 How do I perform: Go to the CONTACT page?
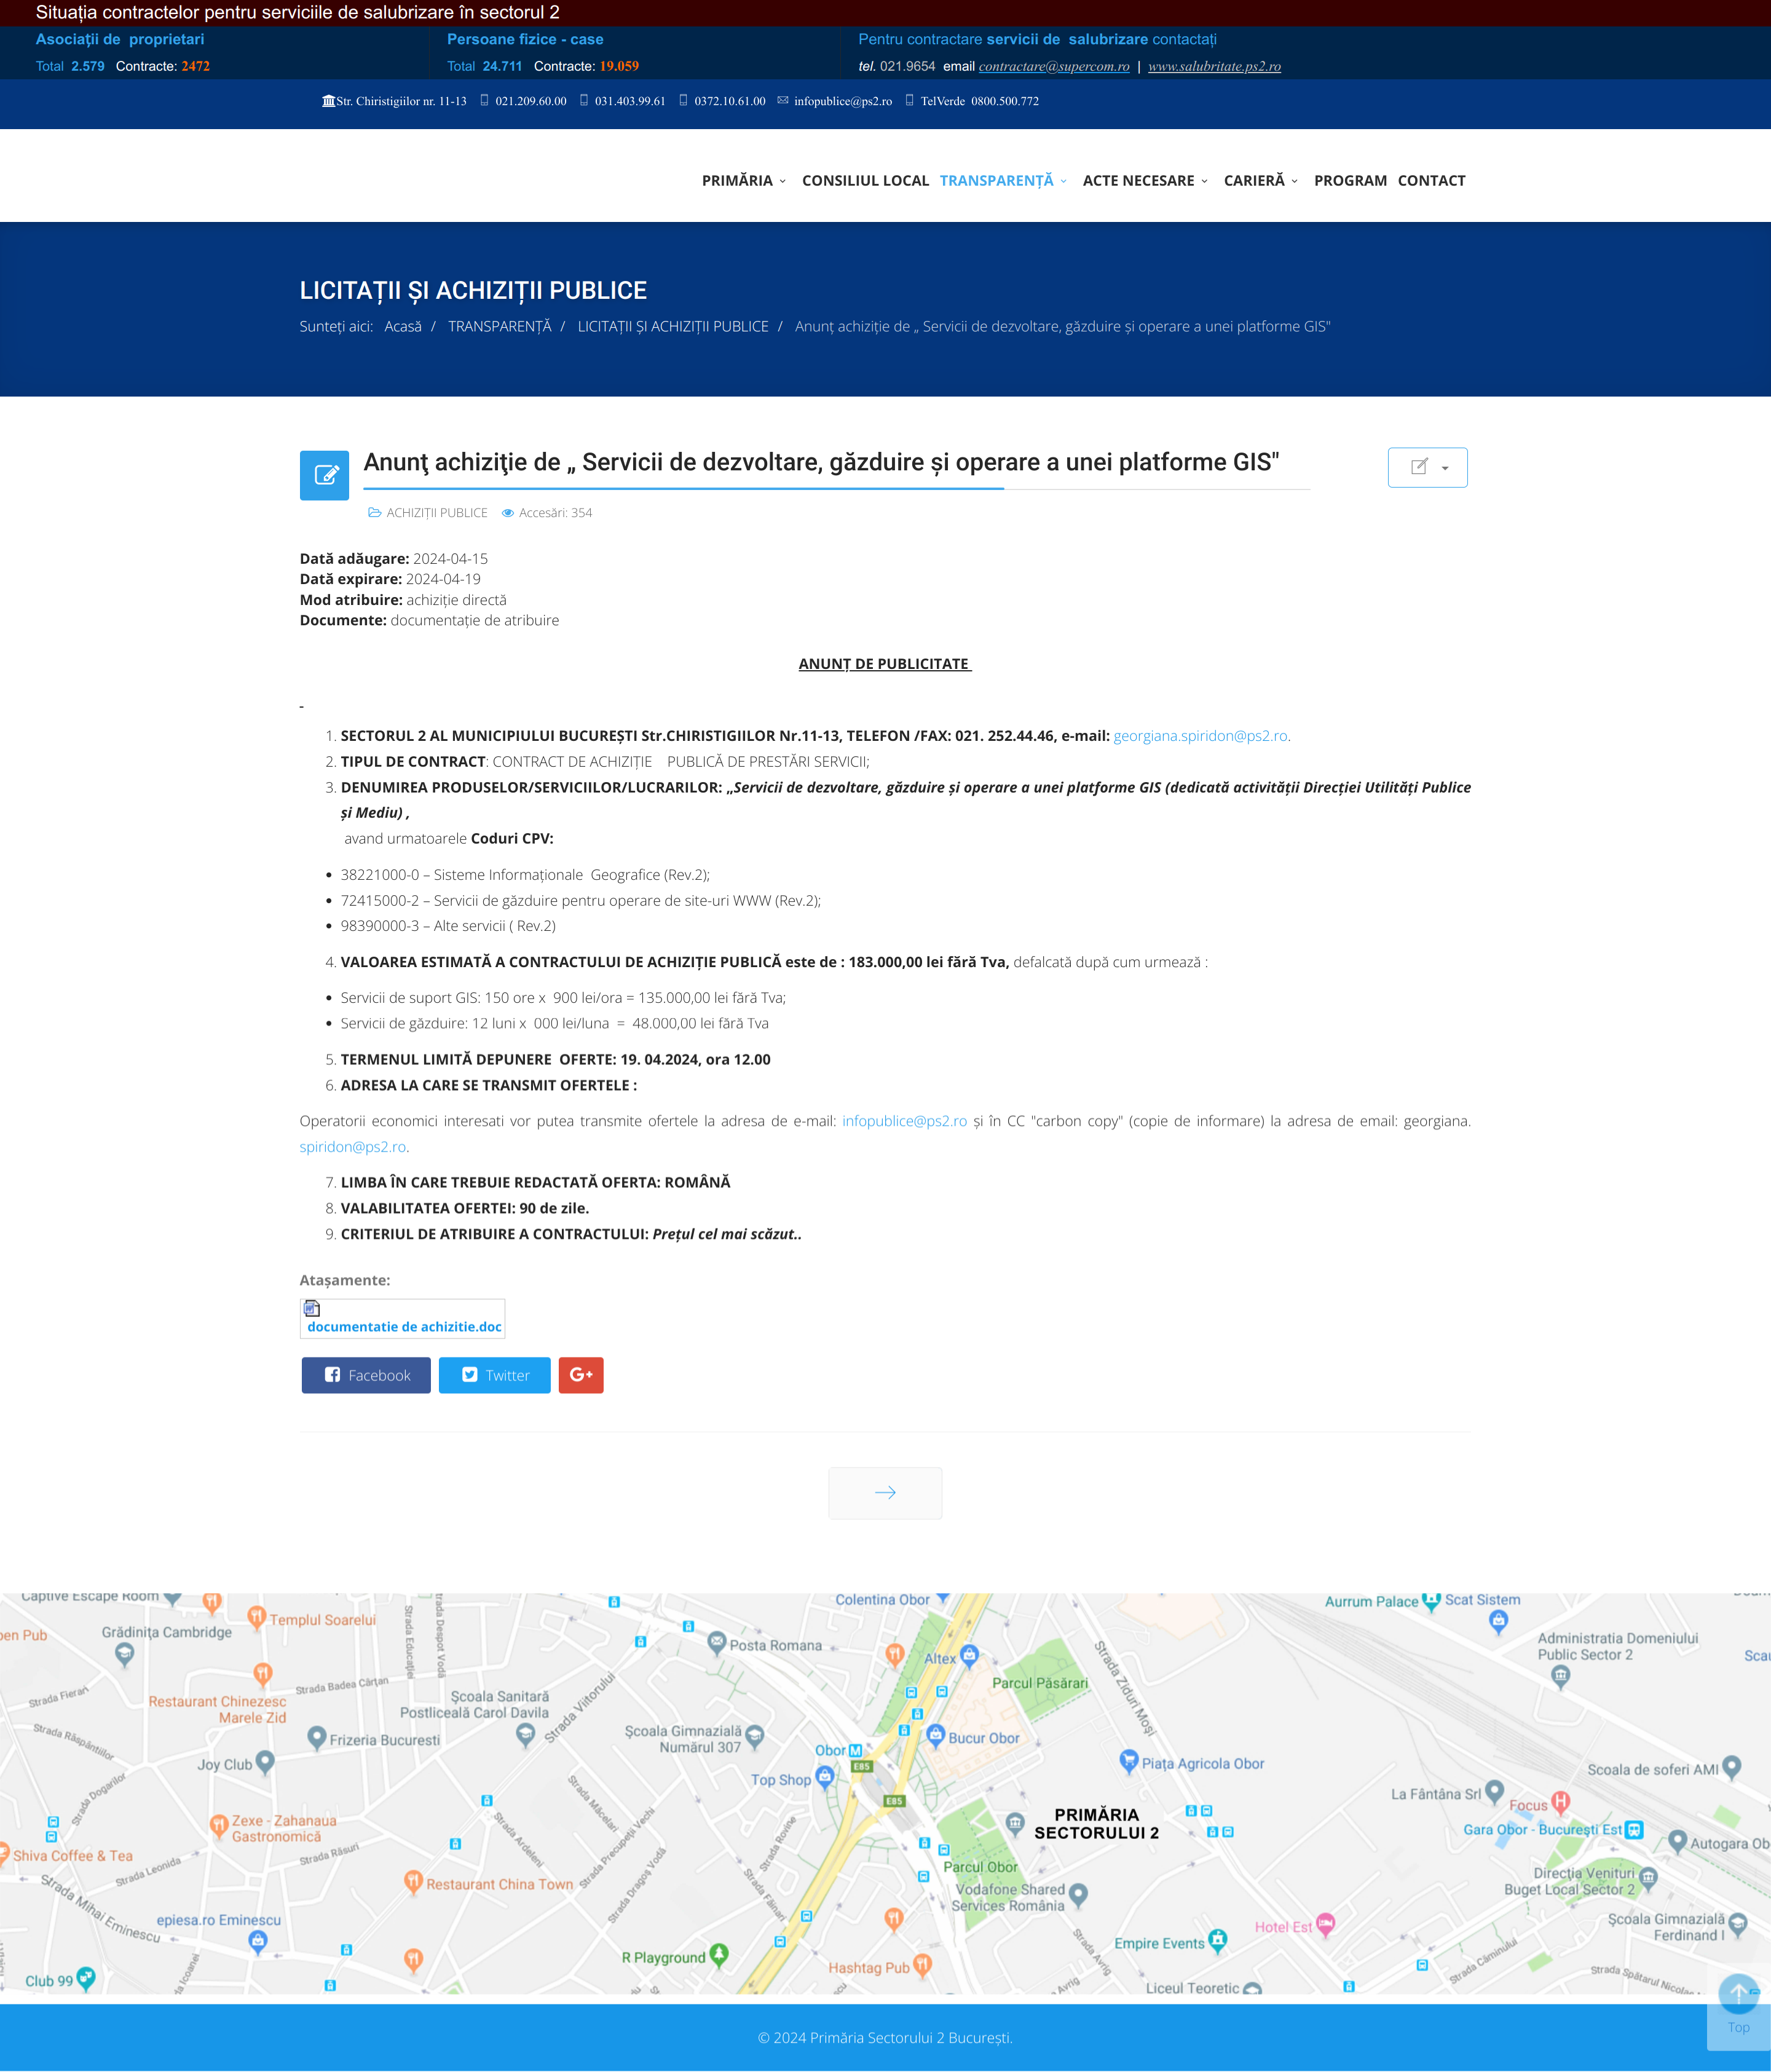(x=1431, y=181)
